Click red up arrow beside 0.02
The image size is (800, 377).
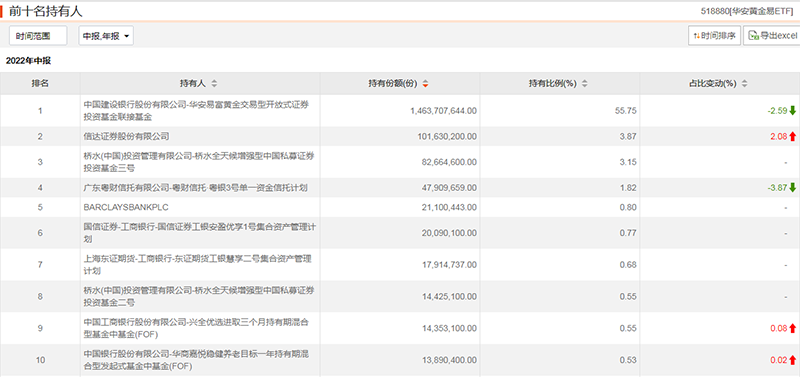click(792, 360)
